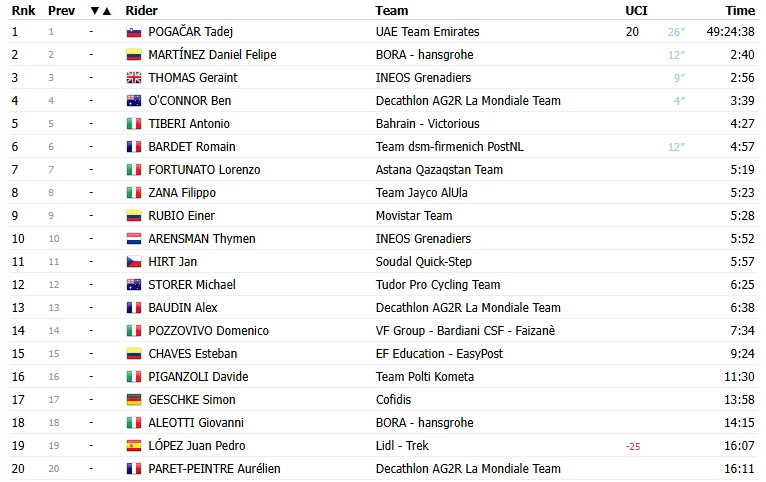
Task: Click the Rider column header
Action: pos(142,10)
